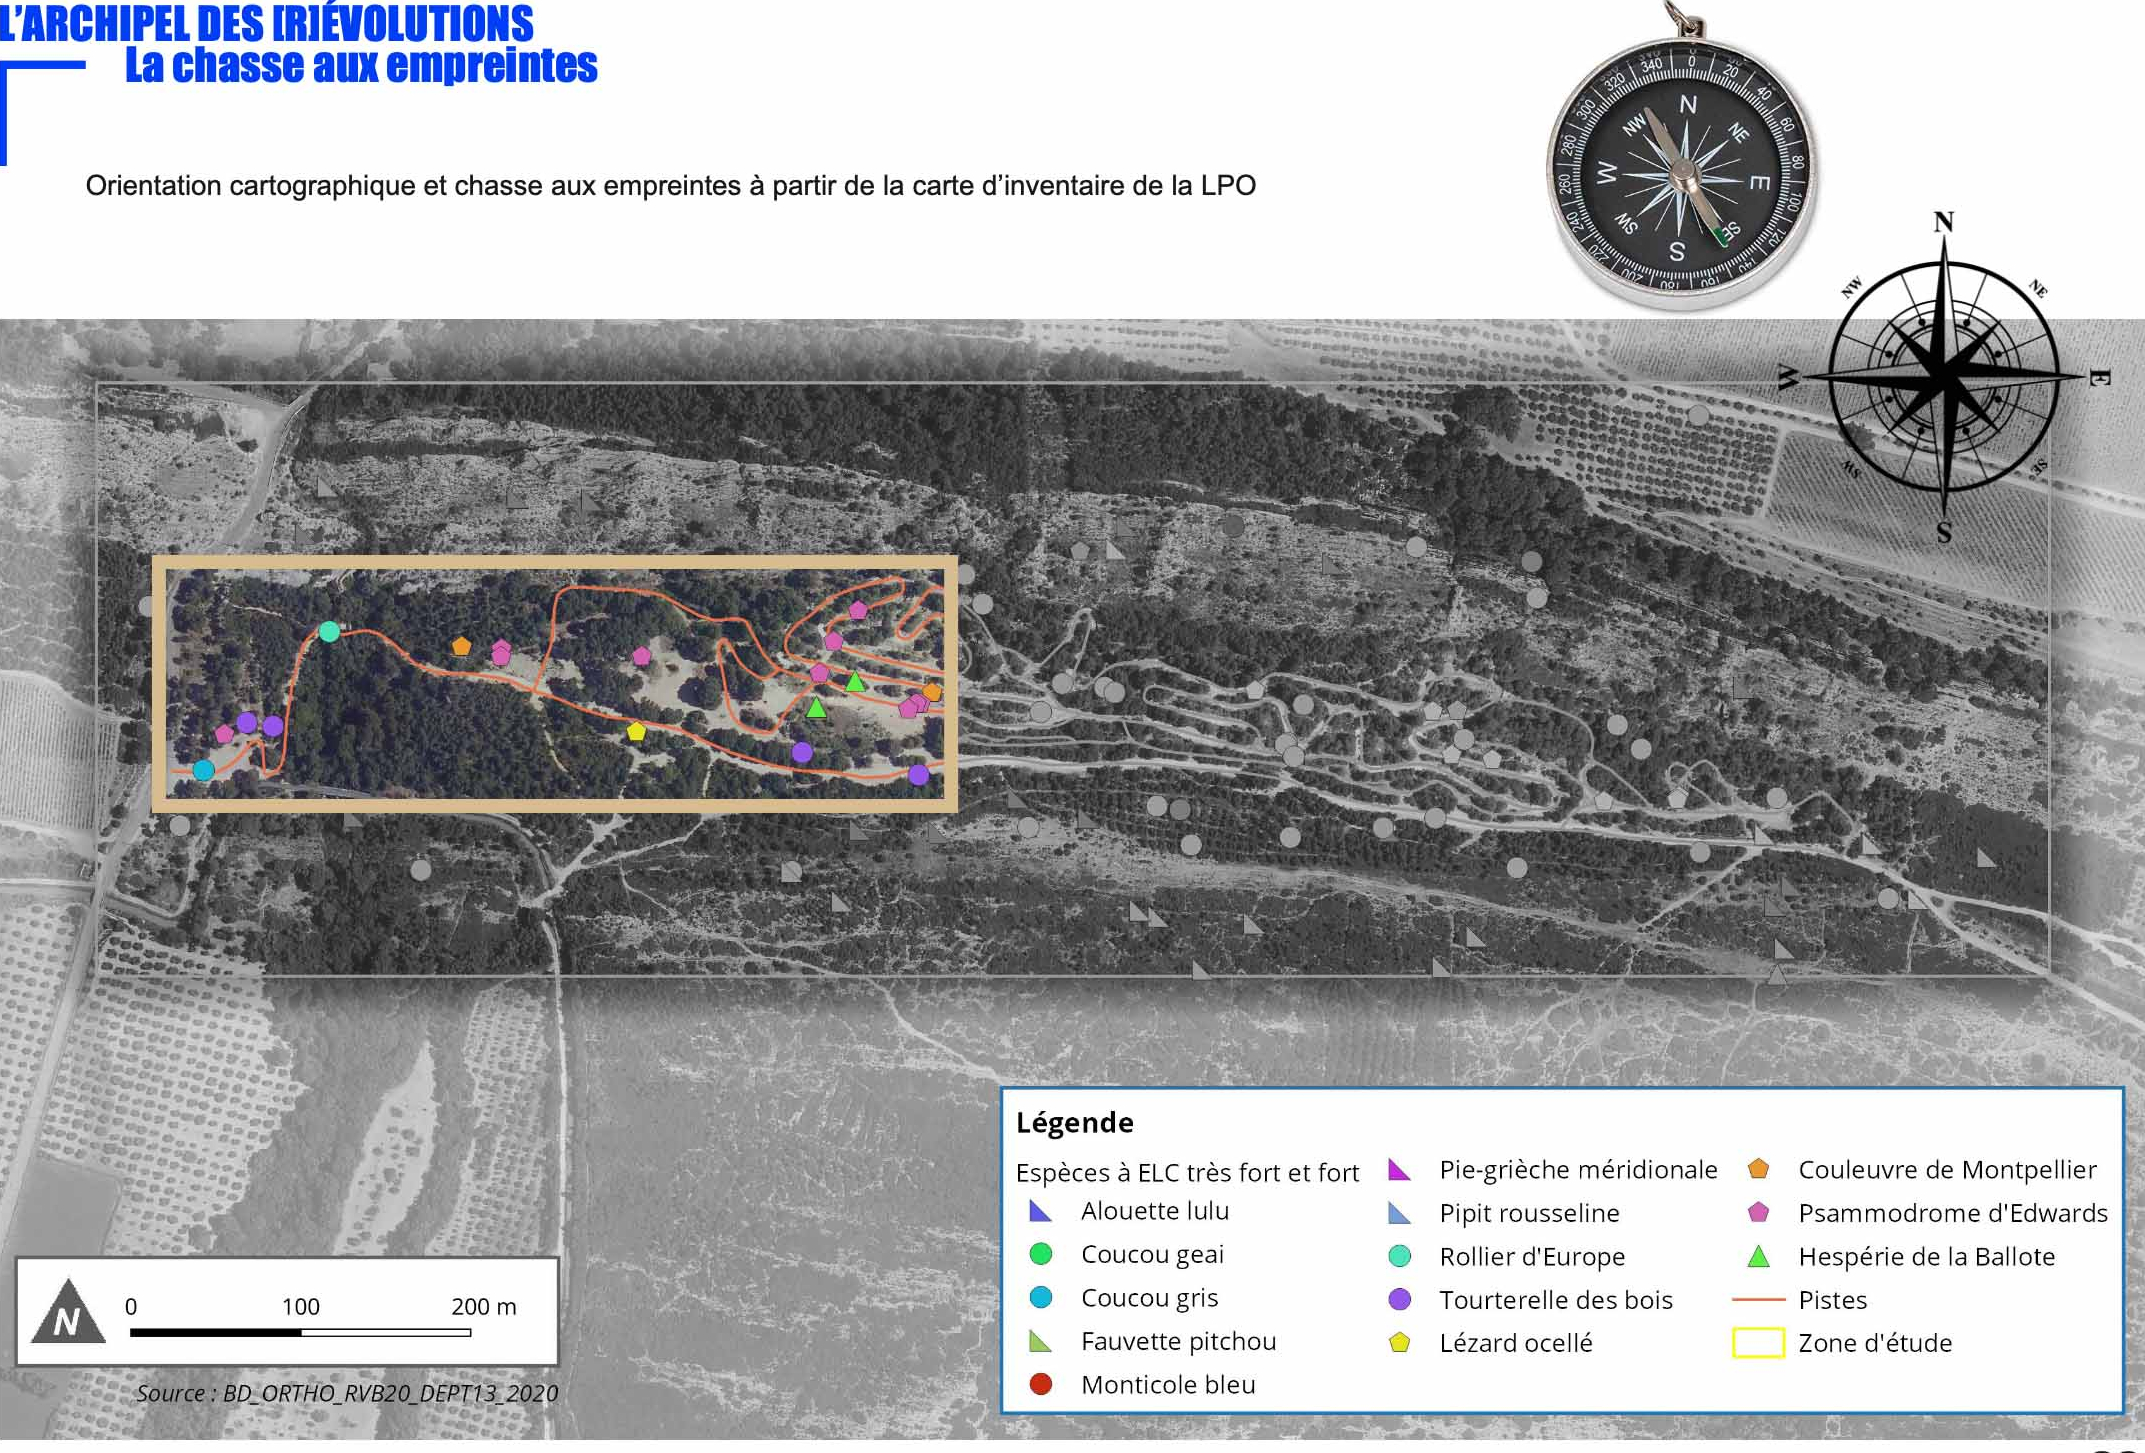
Task: Click the Pie-grièche méridionale magenta triangle icon
Action: (1399, 1170)
